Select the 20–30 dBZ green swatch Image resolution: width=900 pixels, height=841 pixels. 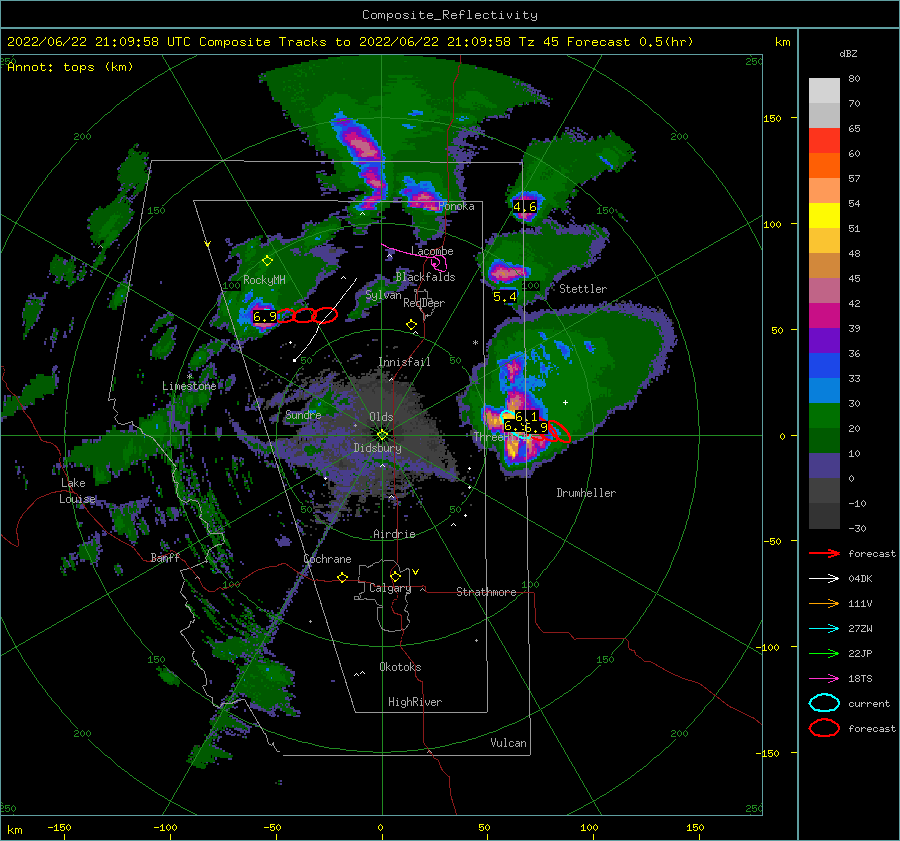coord(824,416)
